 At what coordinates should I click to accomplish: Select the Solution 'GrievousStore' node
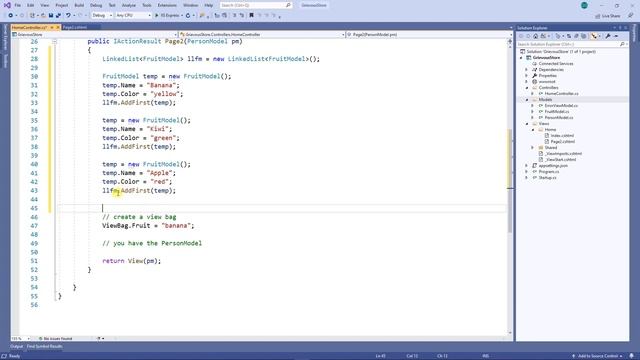pos(561,51)
